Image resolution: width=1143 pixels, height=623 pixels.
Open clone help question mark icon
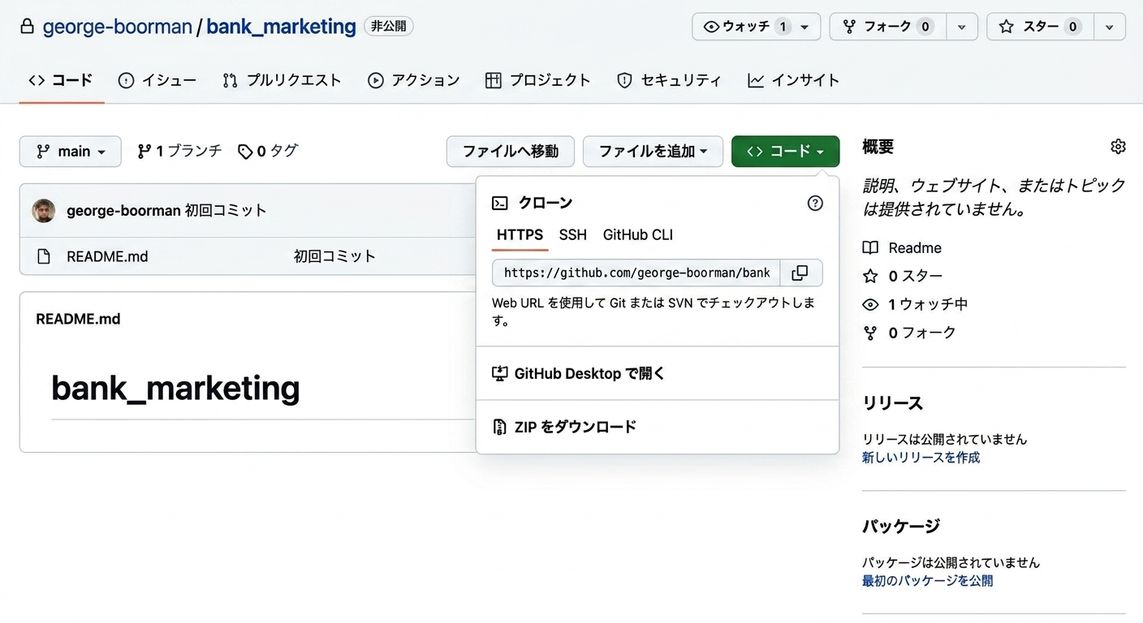(x=815, y=203)
